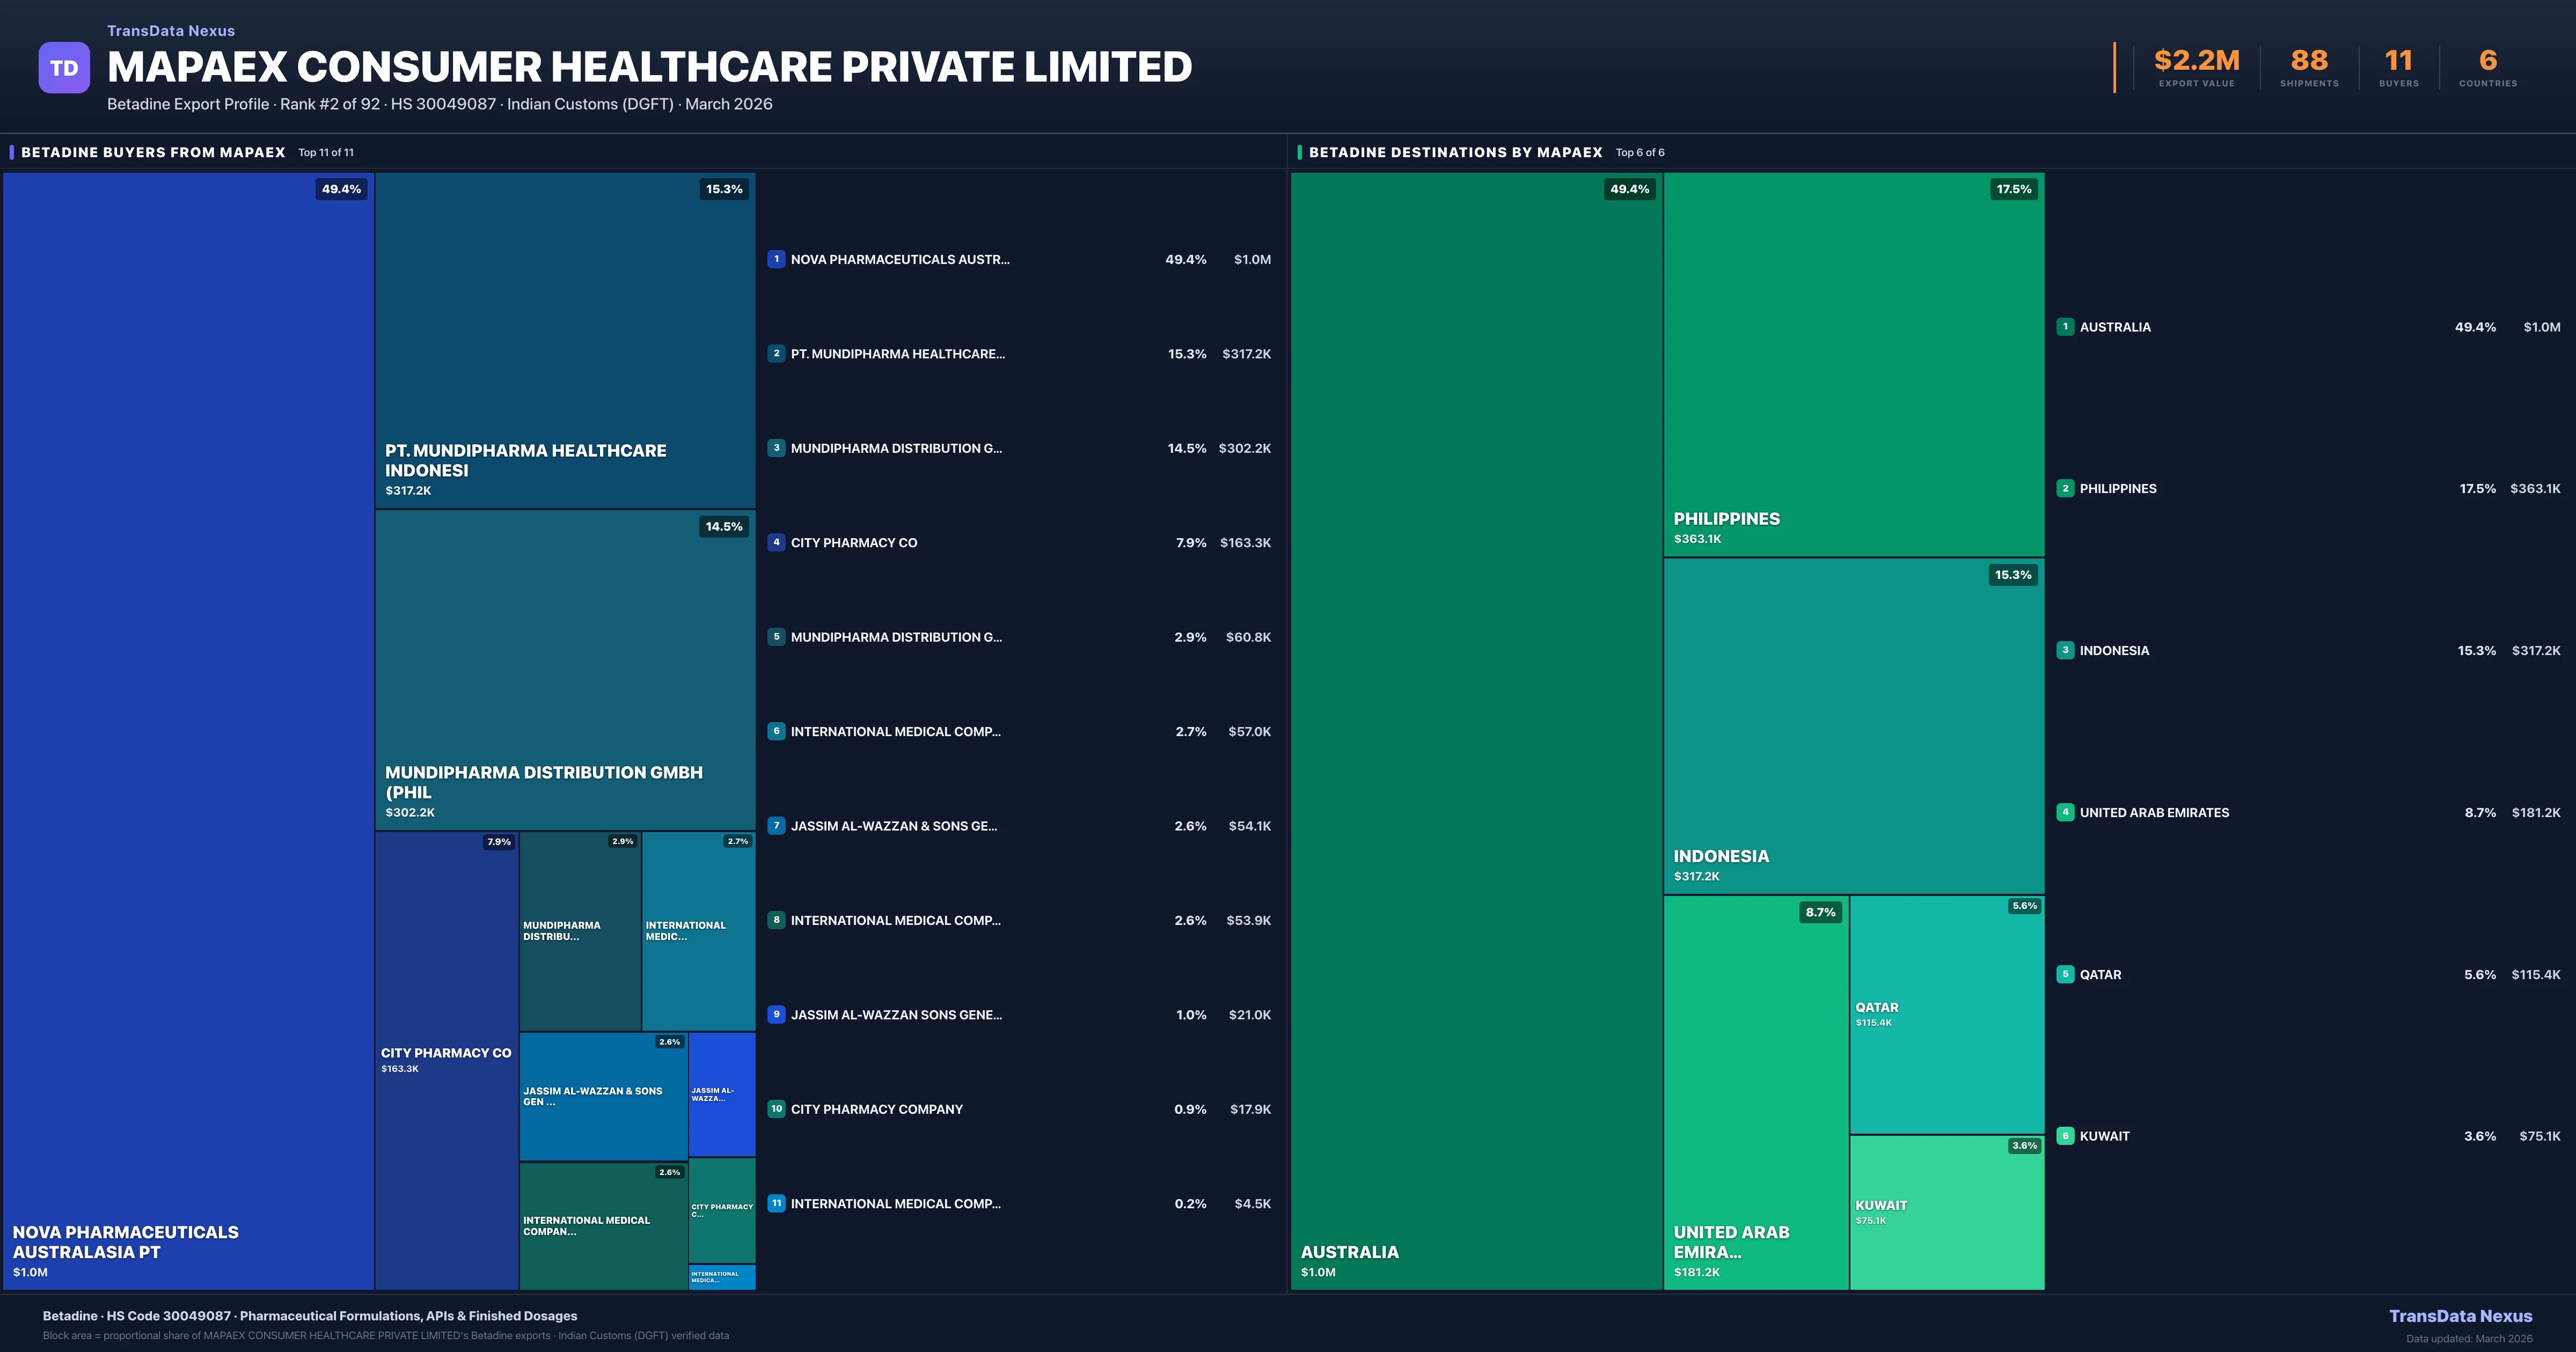Image resolution: width=2576 pixels, height=1352 pixels.
Task: Open the TransData Nexus link in the footer
Action: [x=2462, y=1316]
